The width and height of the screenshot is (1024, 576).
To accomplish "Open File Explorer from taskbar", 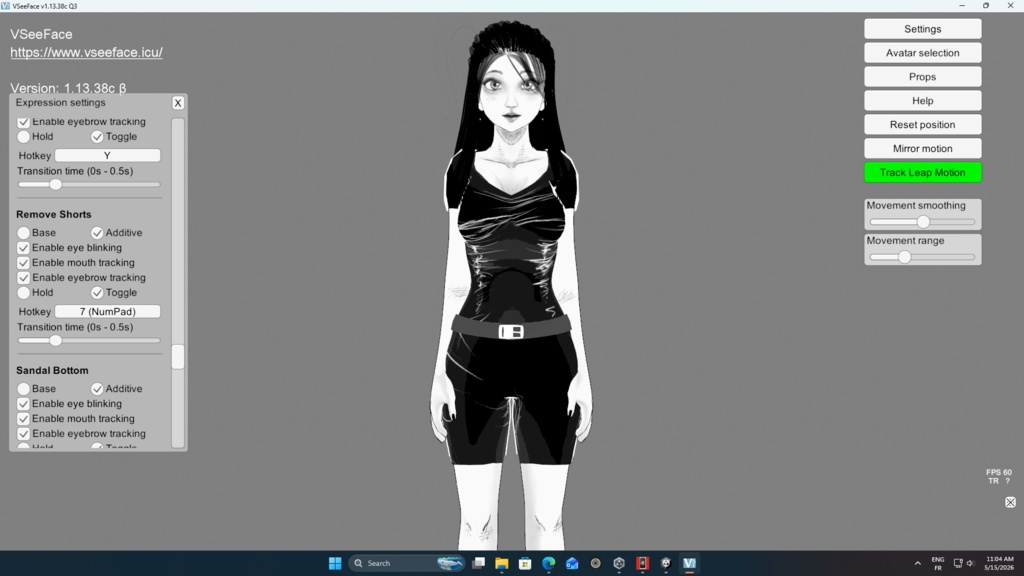I will pos(502,563).
